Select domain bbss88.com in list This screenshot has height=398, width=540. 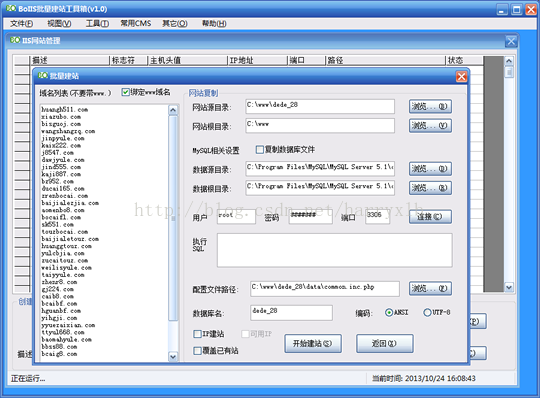tap(59, 347)
